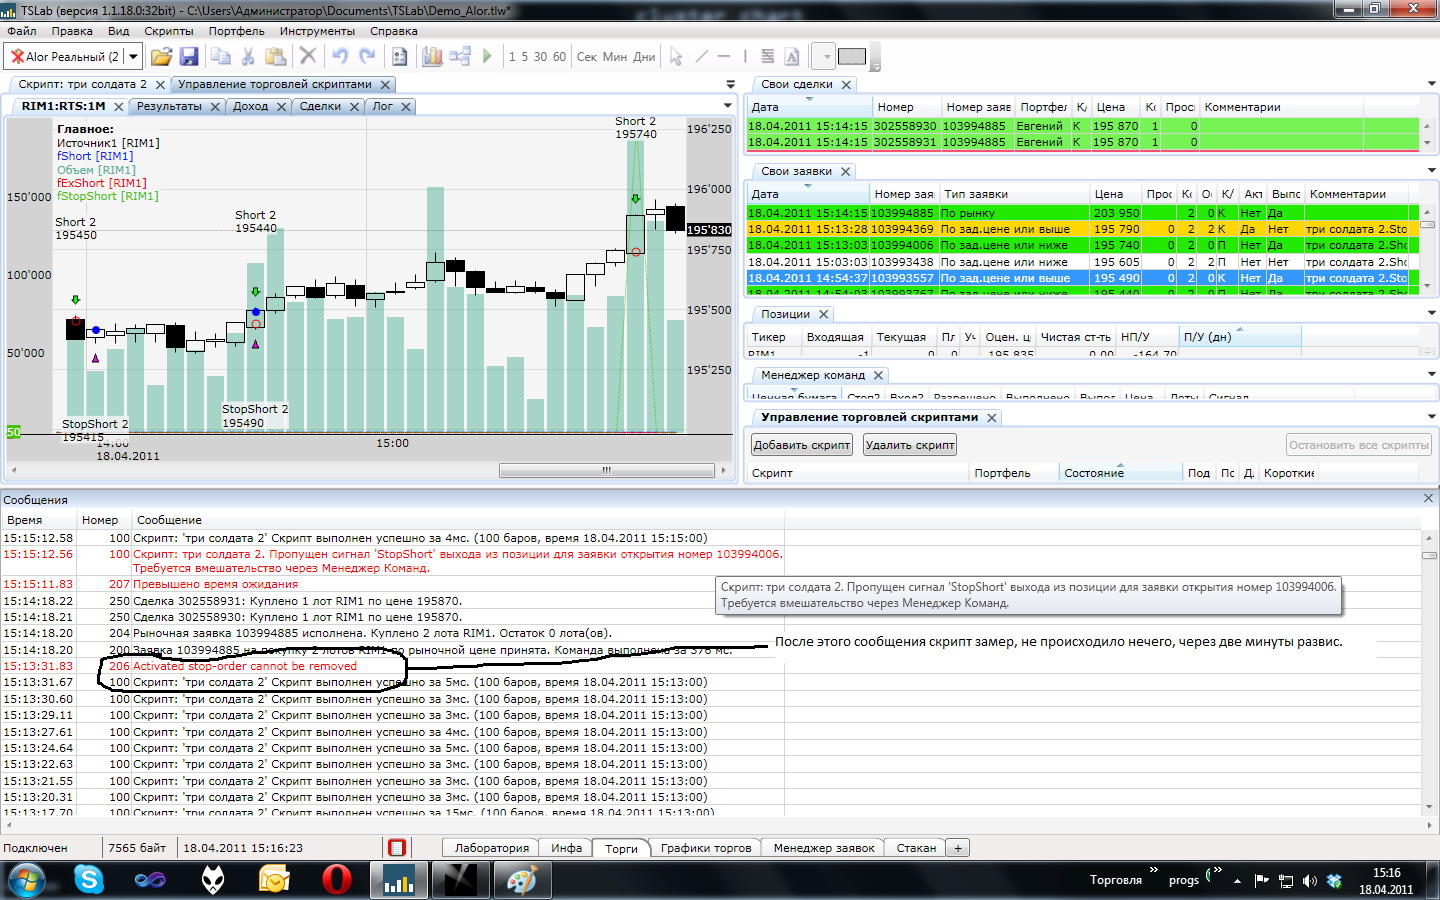This screenshot has width=1440, height=900.
Task: Click the gray color swatch in the toolbar
Action: [x=852, y=57]
